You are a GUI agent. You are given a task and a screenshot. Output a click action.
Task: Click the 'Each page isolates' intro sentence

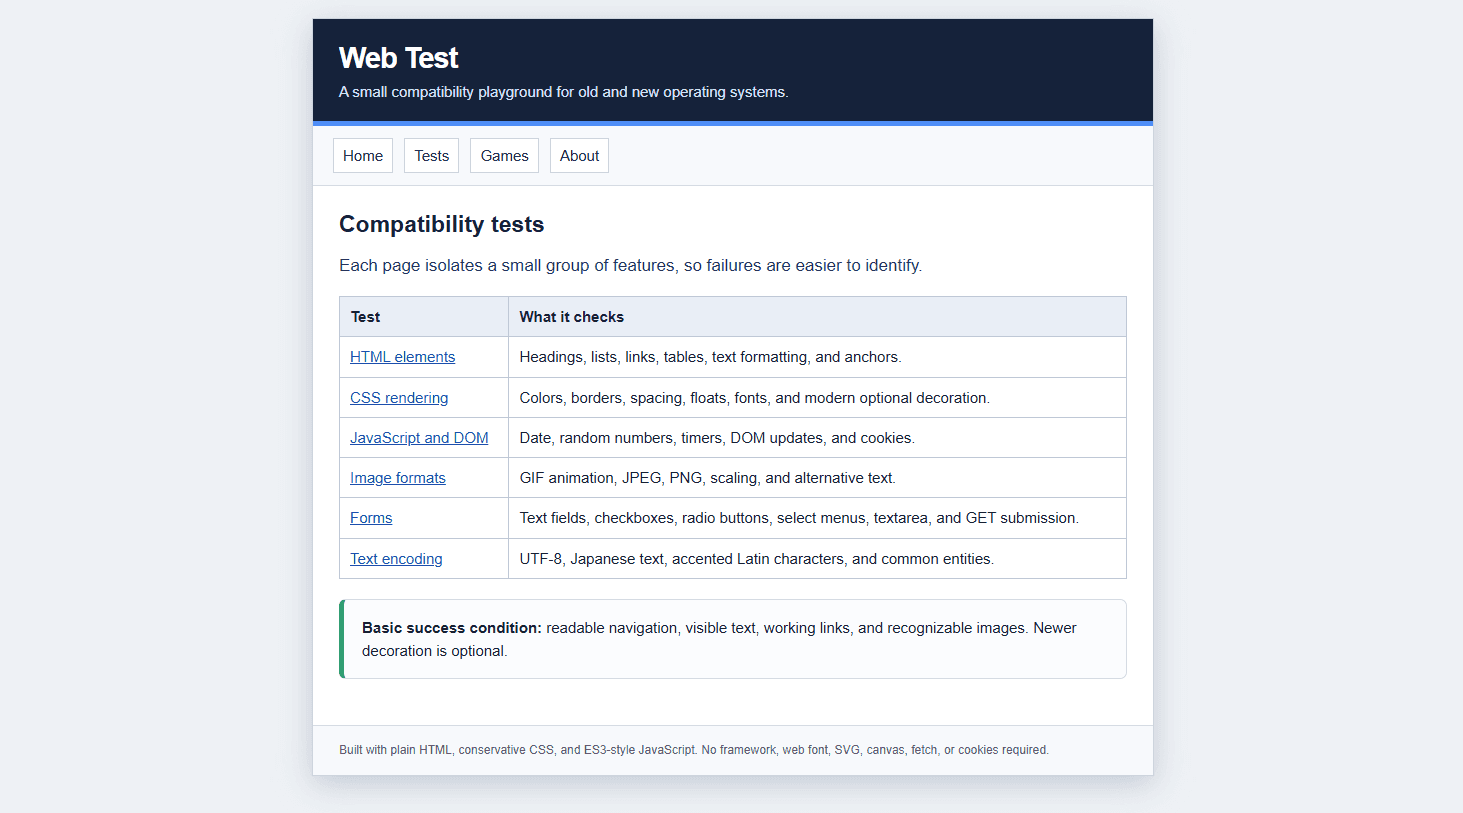(630, 265)
